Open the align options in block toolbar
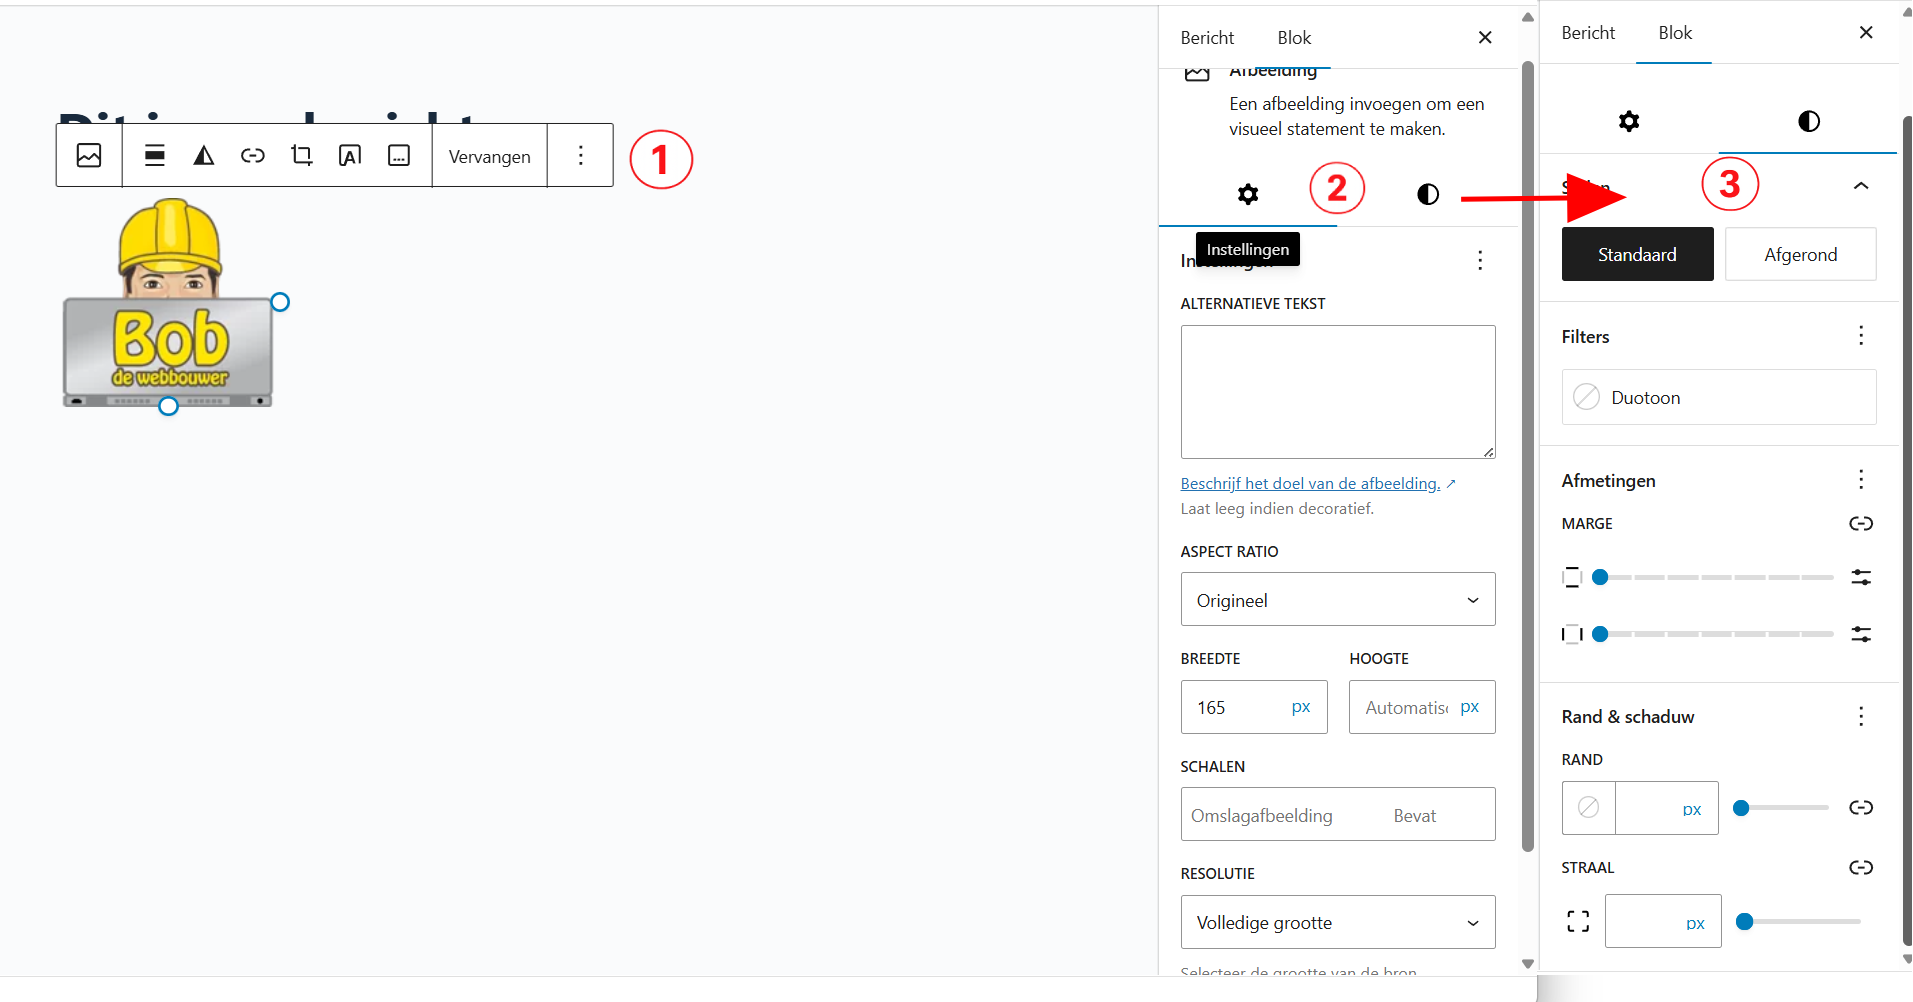This screenshot has height=1002, width=1913. (x=154, y=156)
